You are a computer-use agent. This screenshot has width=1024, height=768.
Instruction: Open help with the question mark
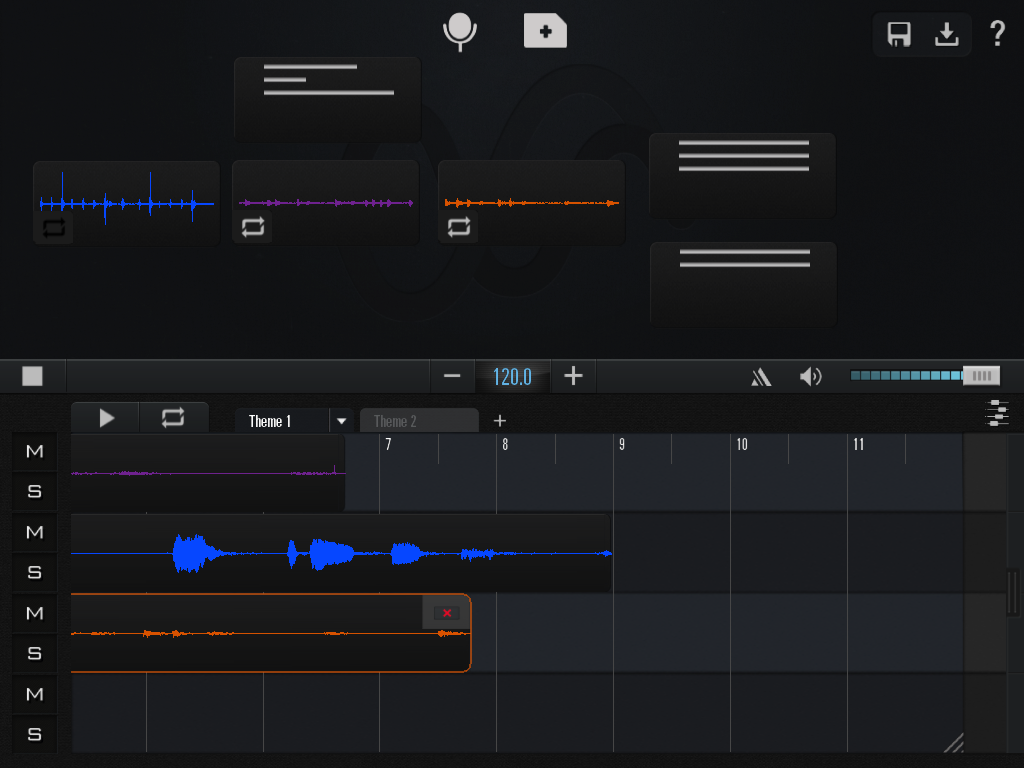997,33
